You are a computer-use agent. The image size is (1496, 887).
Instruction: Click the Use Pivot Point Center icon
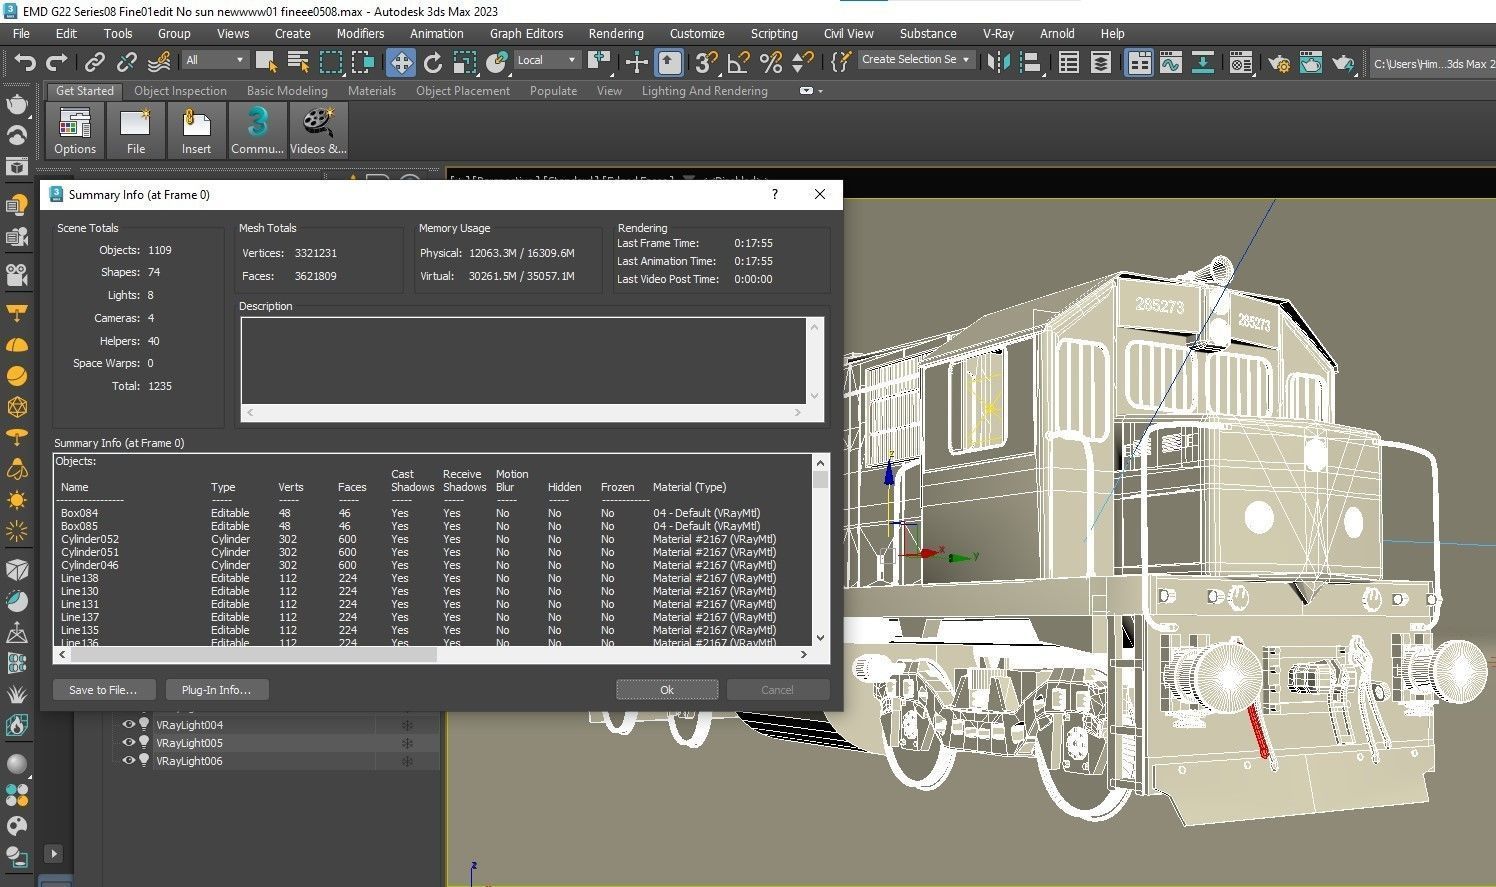tap(600, 63)
